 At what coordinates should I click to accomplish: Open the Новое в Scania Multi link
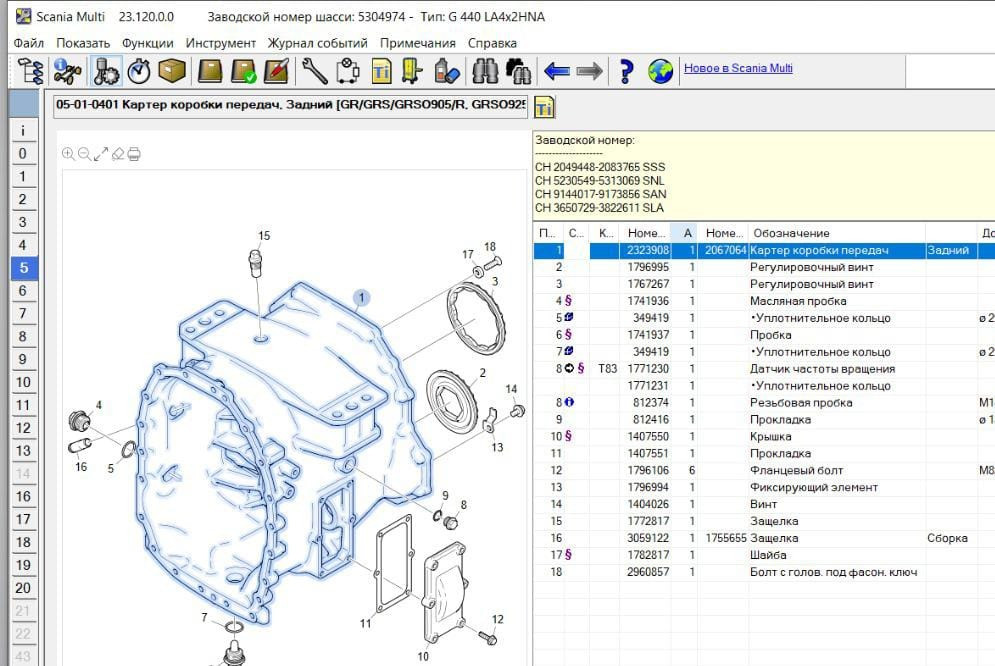(x=738, y=68)
